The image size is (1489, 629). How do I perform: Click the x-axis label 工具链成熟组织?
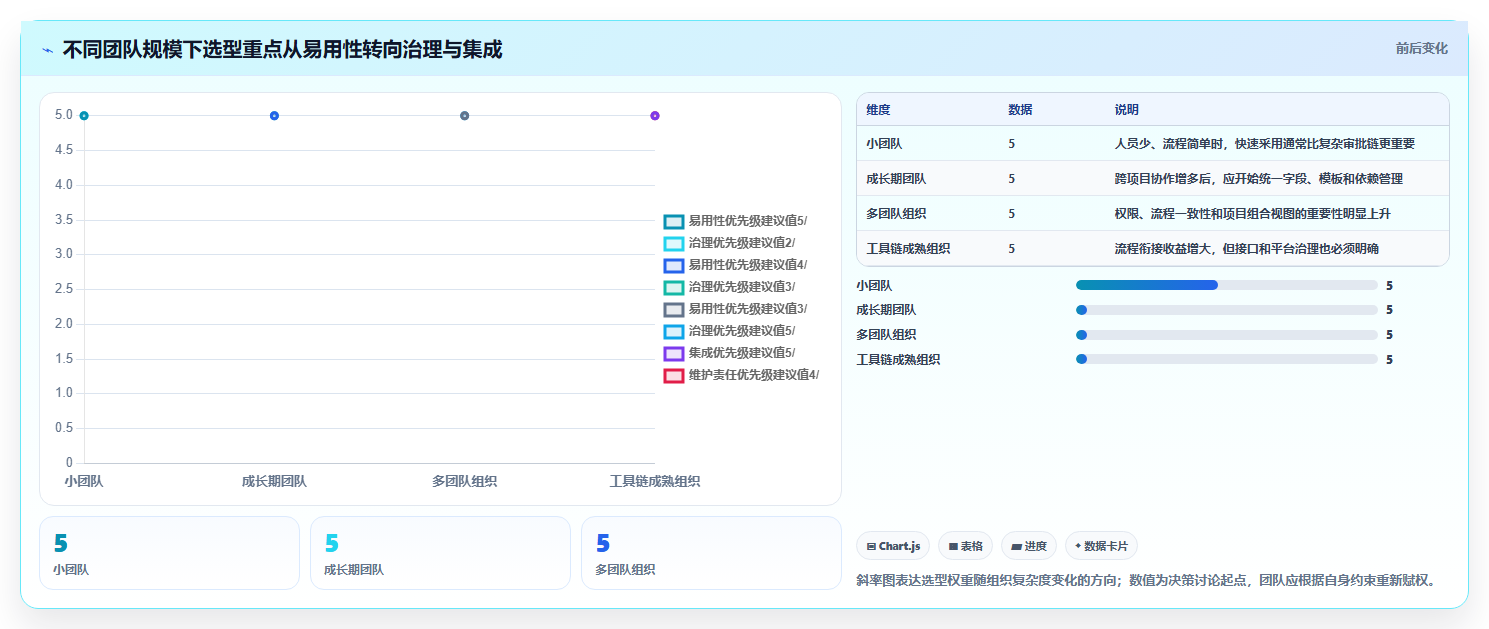coord(655,482)
